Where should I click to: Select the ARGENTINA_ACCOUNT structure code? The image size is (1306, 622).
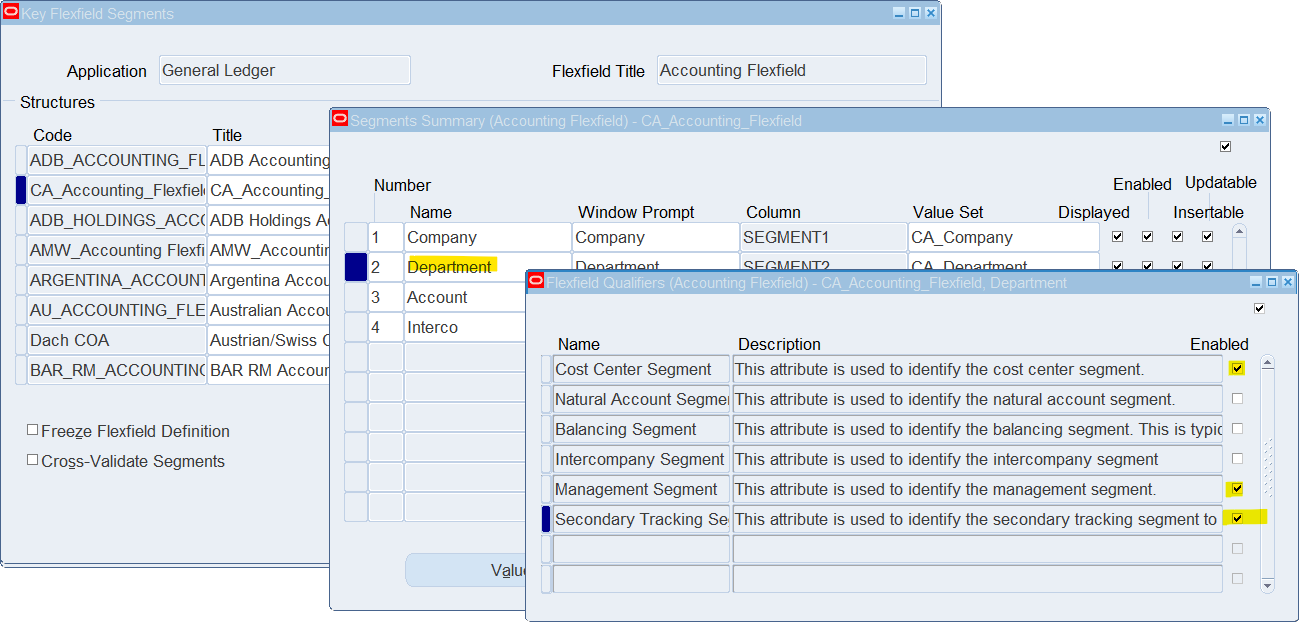[117, 280]
